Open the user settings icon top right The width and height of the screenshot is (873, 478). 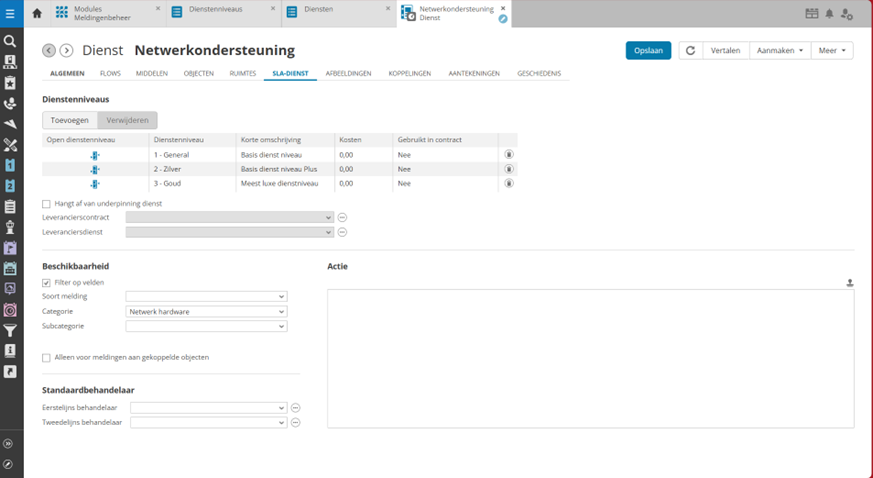(x=847, y=14)
